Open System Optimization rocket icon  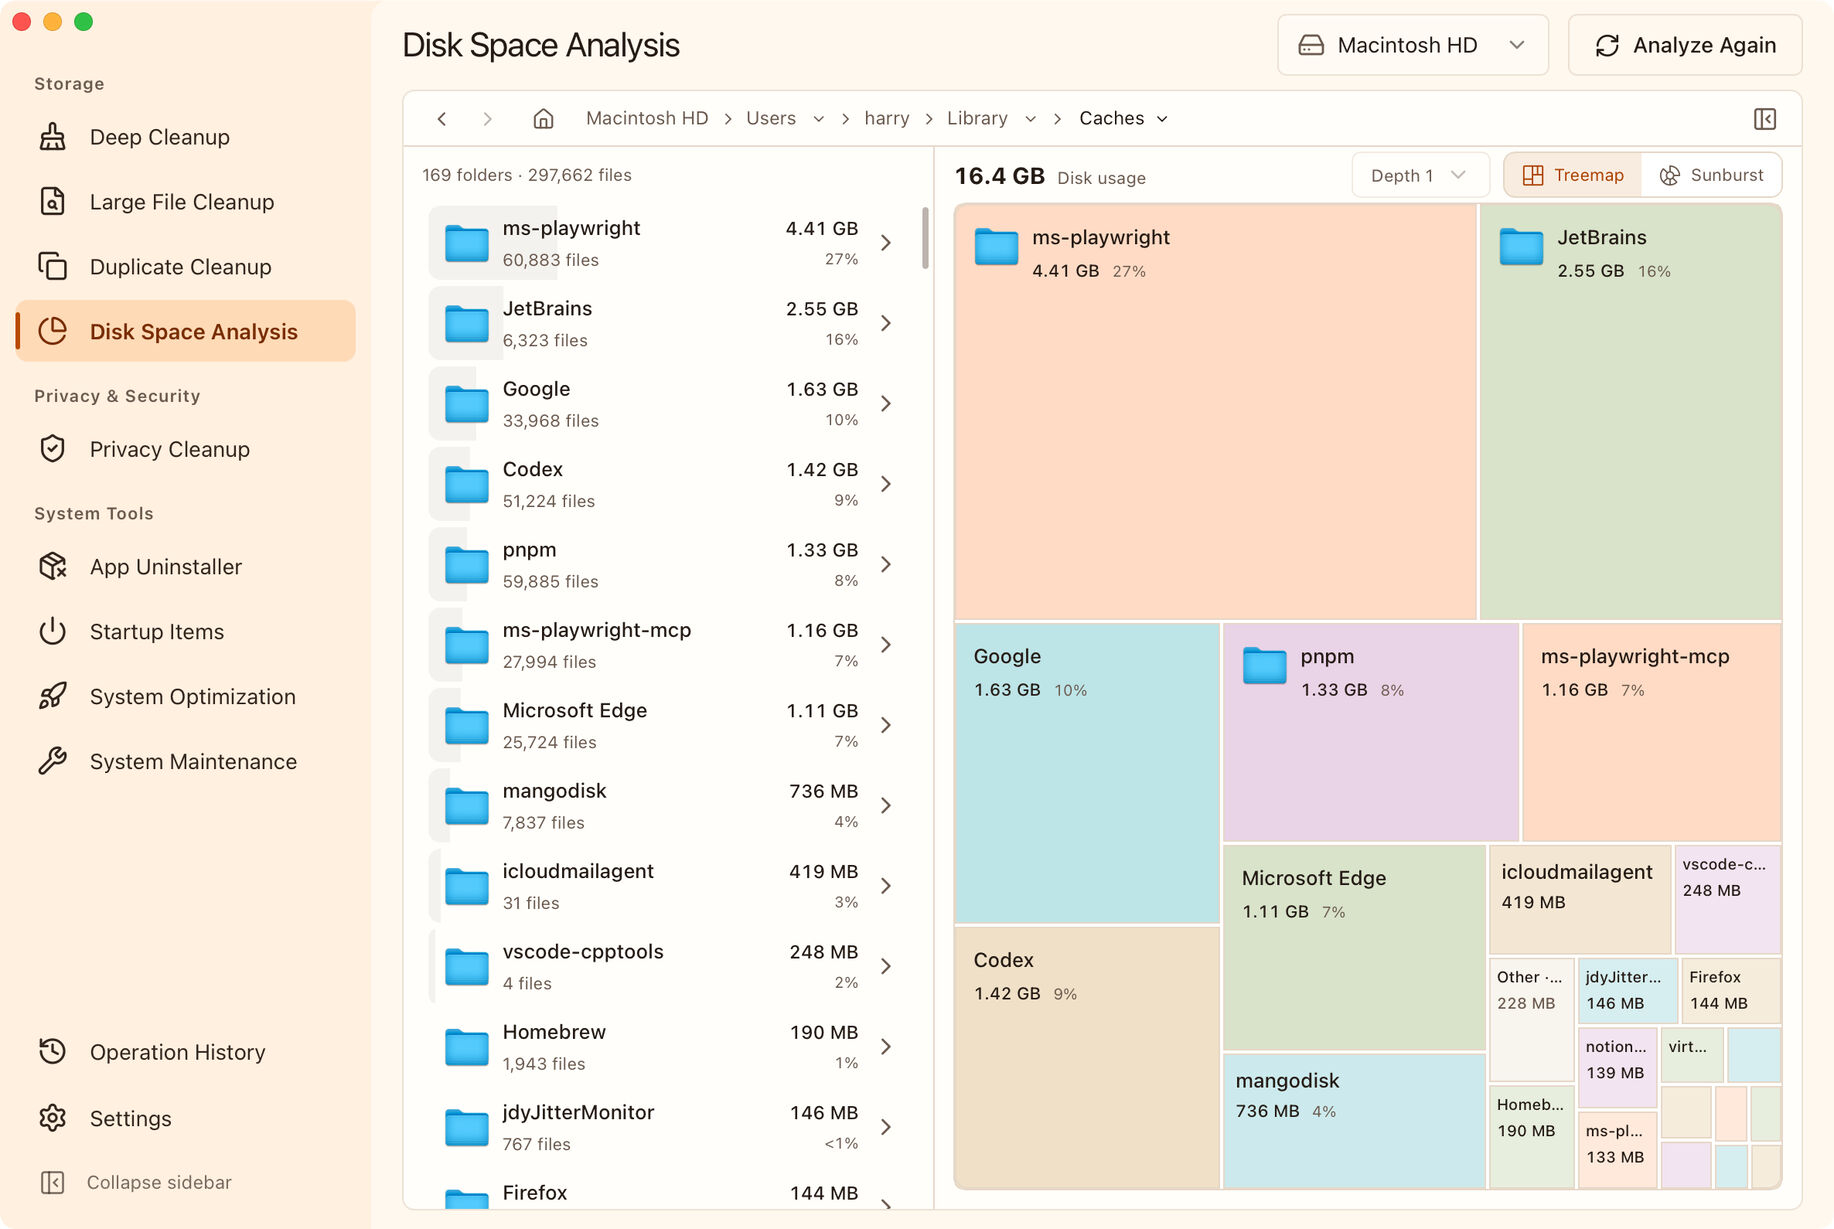point(52,697)
